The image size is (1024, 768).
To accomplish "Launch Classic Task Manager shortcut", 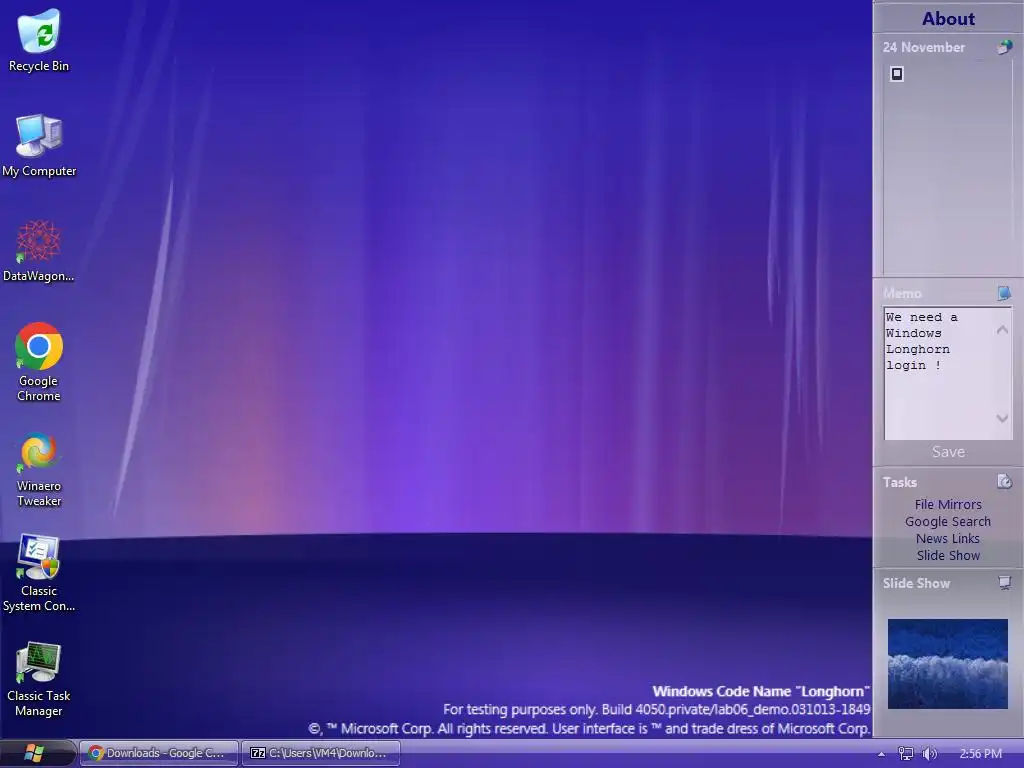I will pos(39,679).
